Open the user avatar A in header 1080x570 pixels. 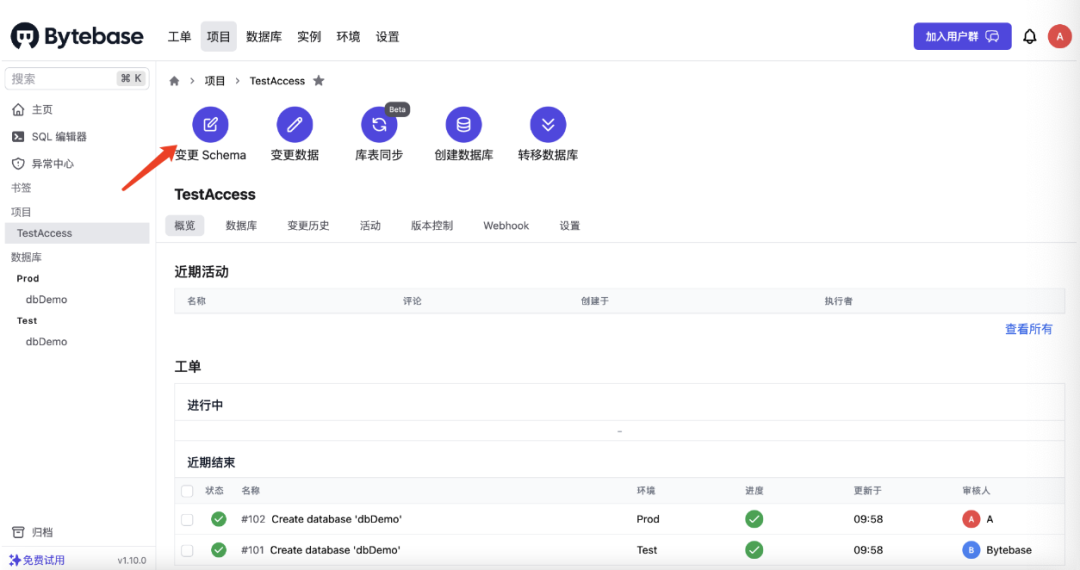pos(1059,36)
